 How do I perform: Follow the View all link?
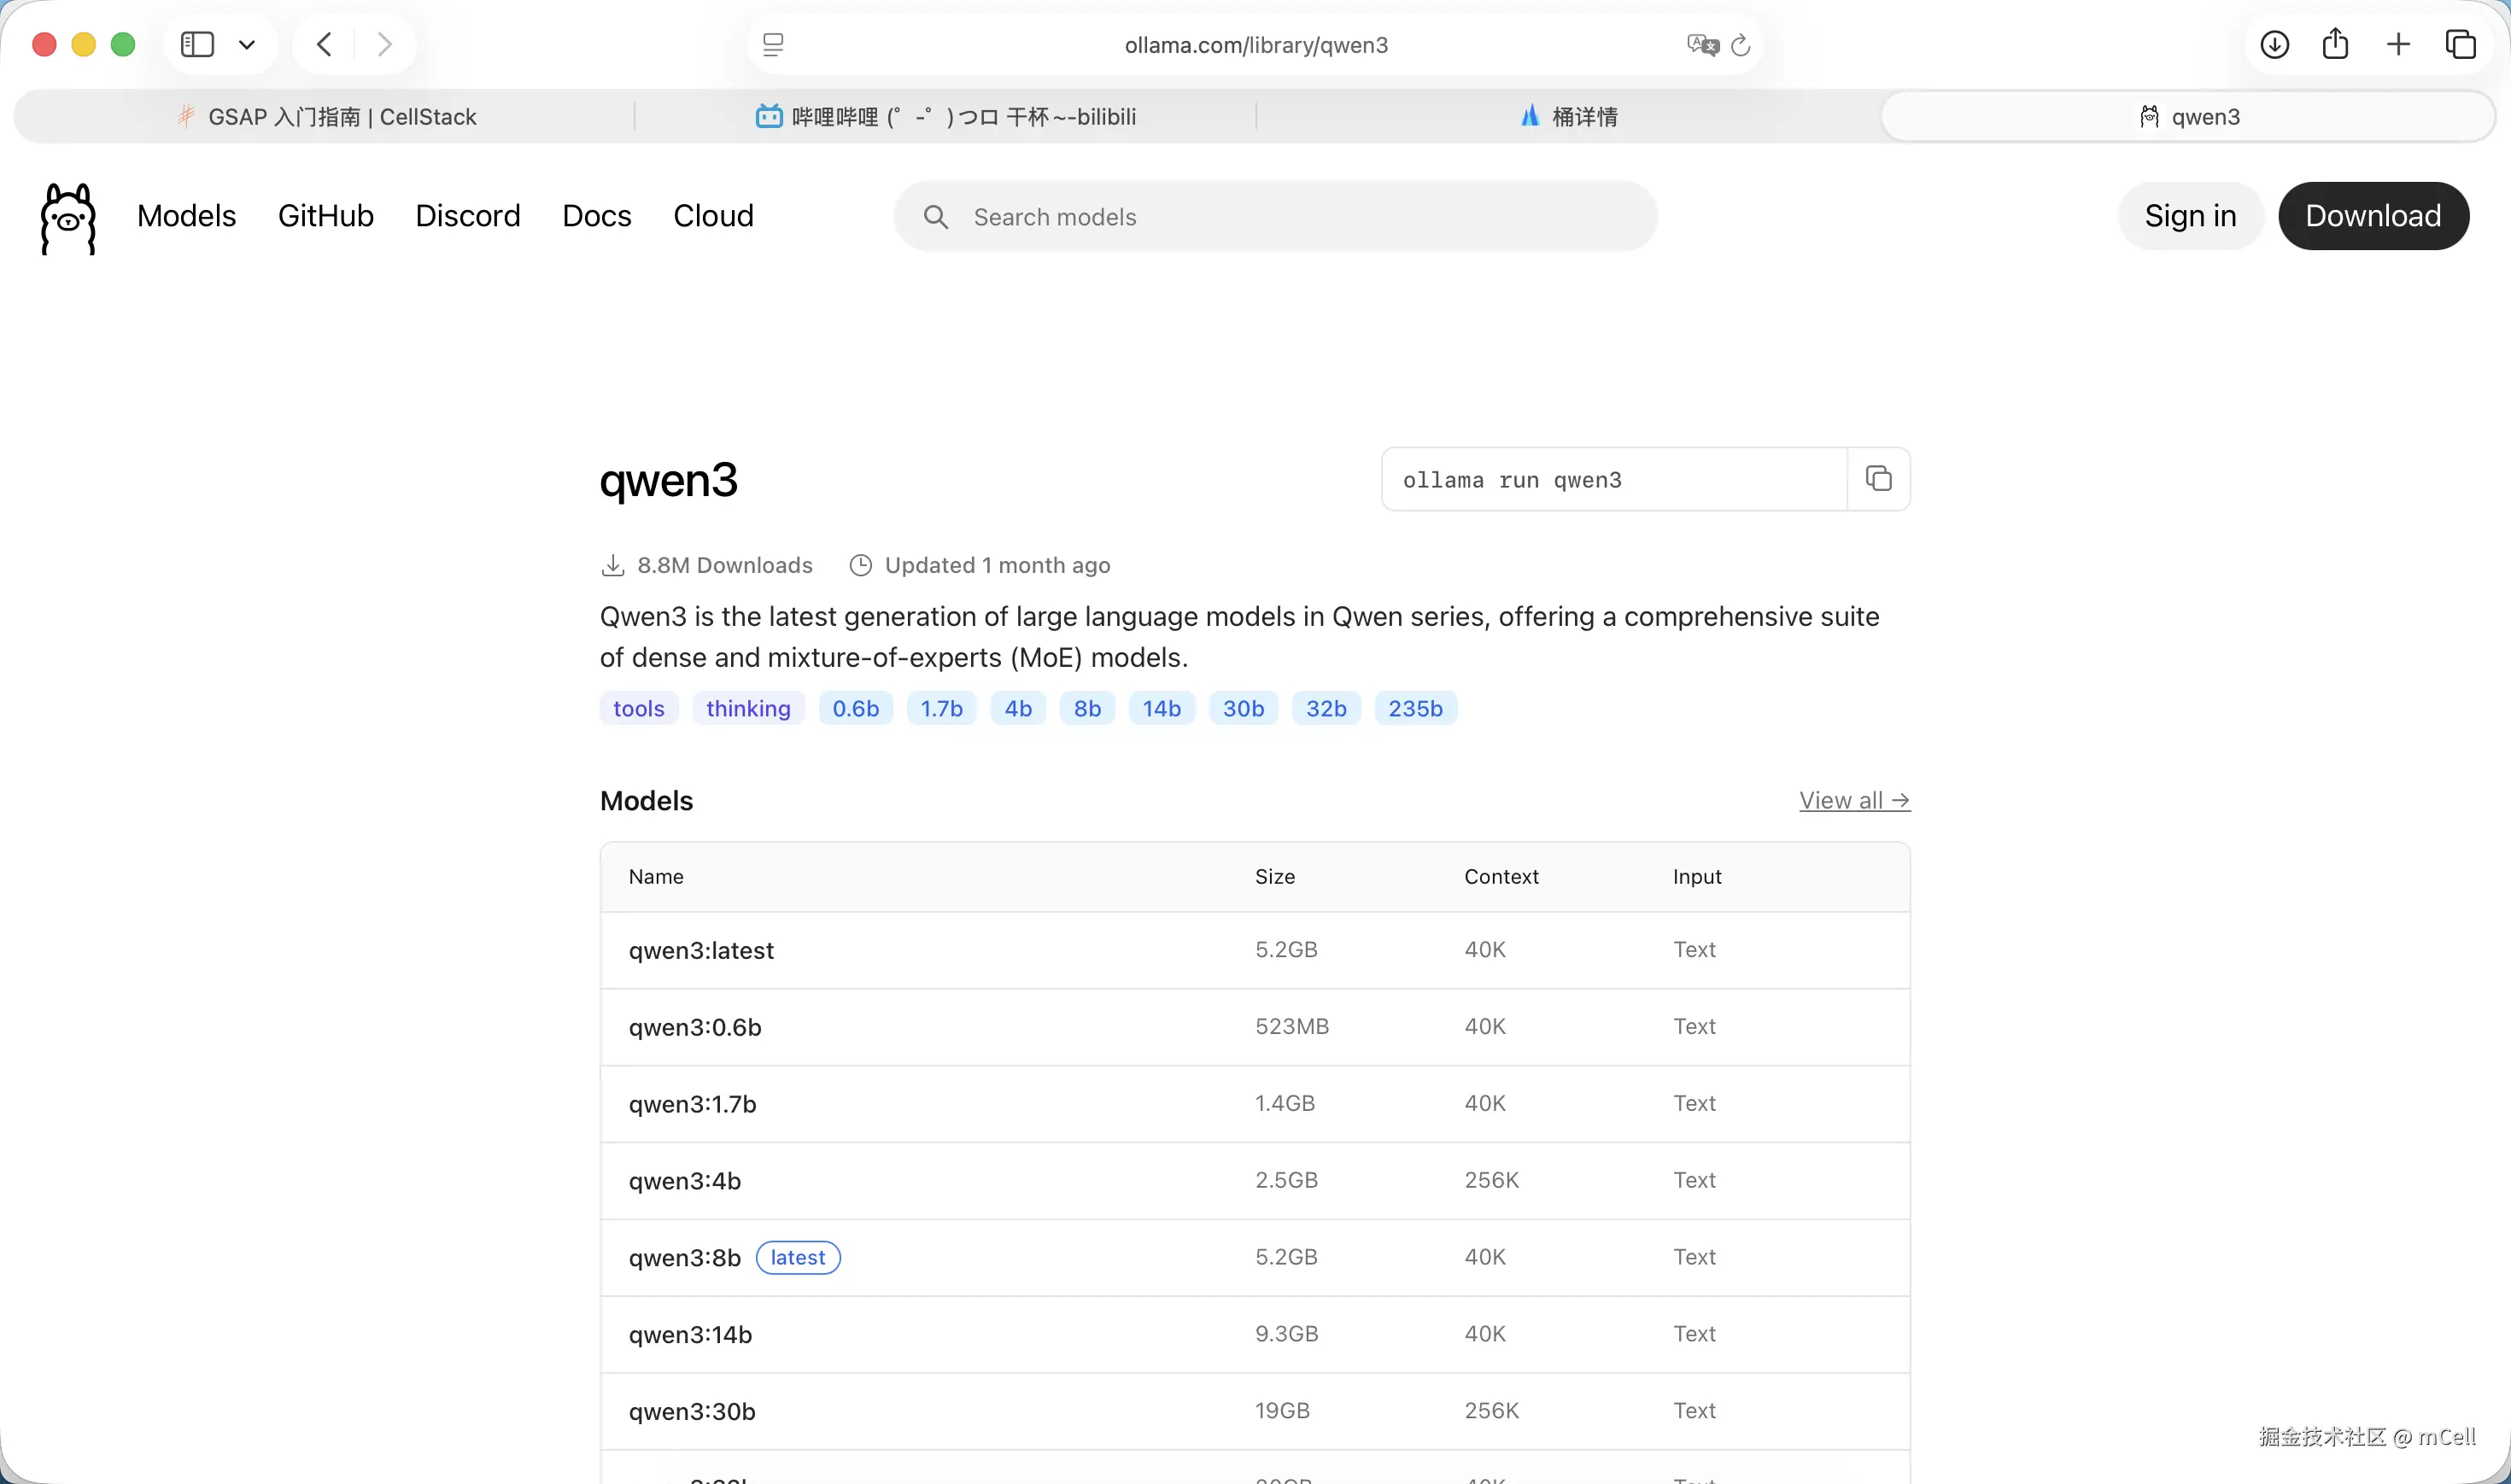(1854, 800)
